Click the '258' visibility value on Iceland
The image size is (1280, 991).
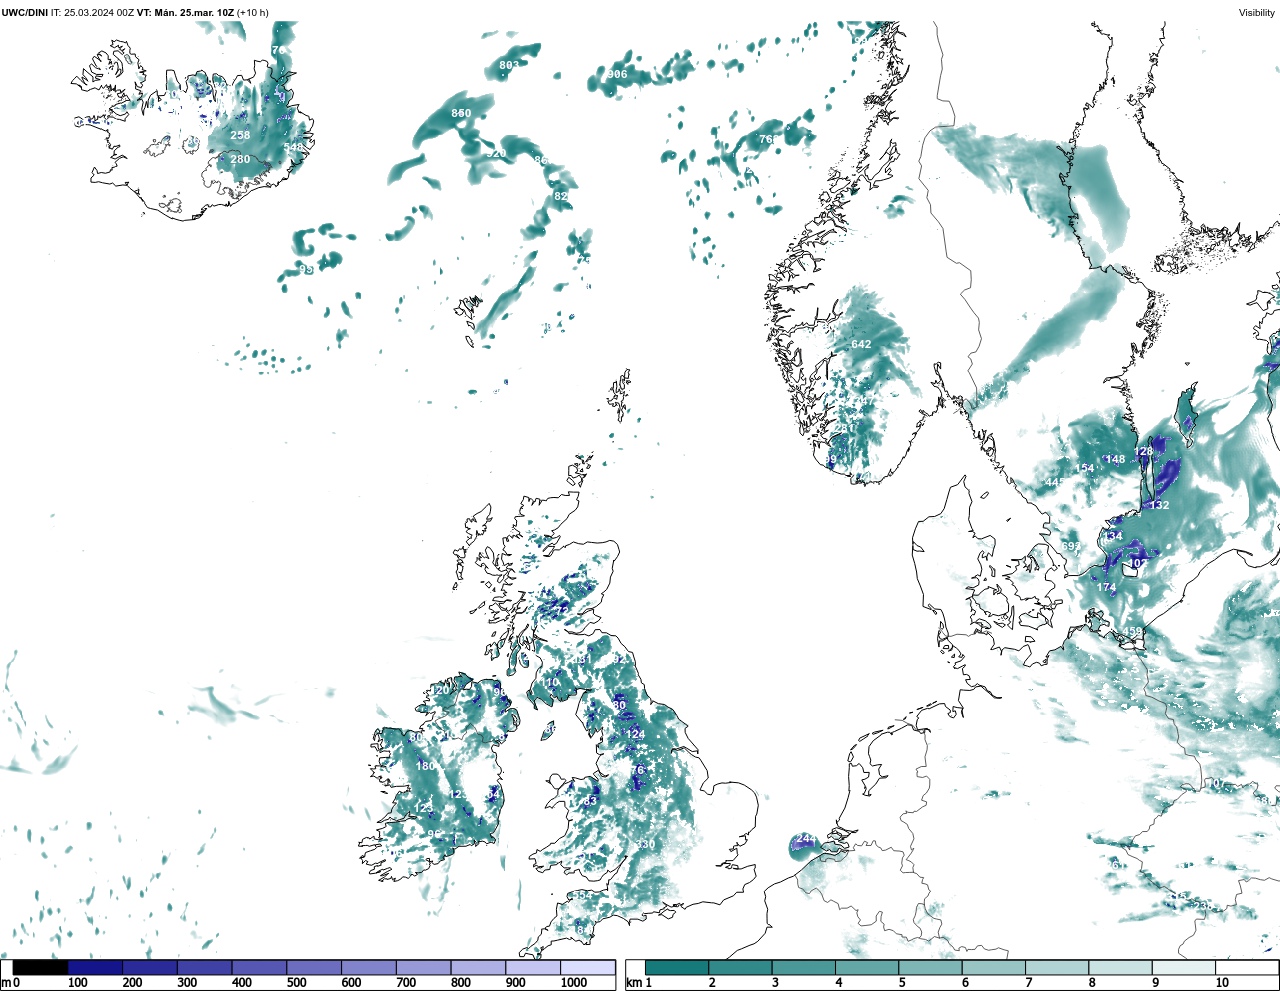[240, 135]
